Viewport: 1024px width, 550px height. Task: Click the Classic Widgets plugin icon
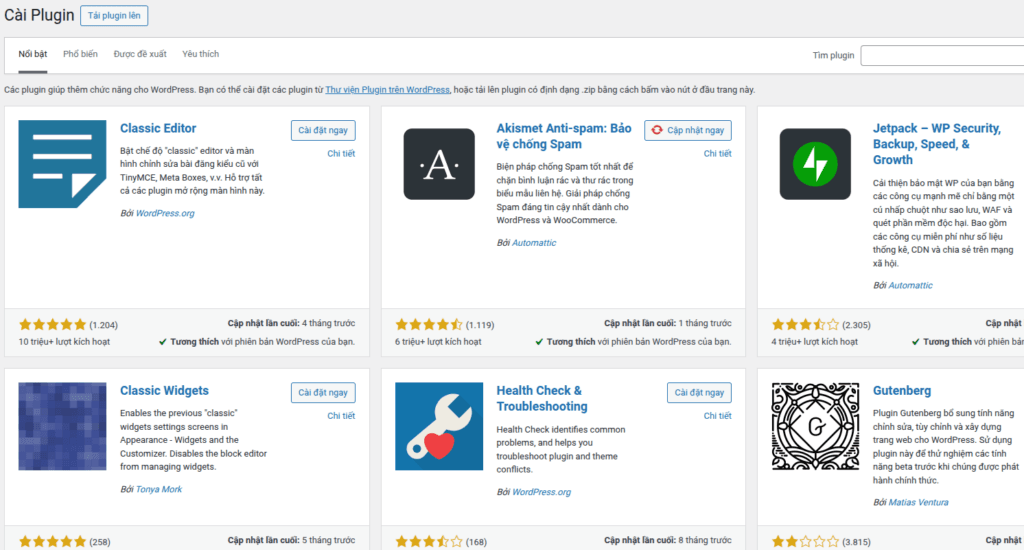[62, 427]
